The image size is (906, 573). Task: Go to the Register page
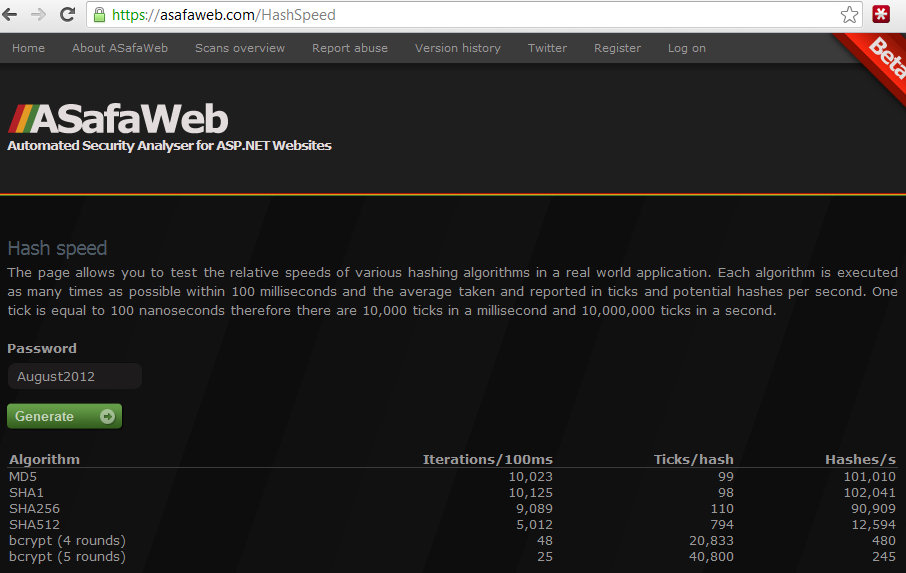(617, 48)
